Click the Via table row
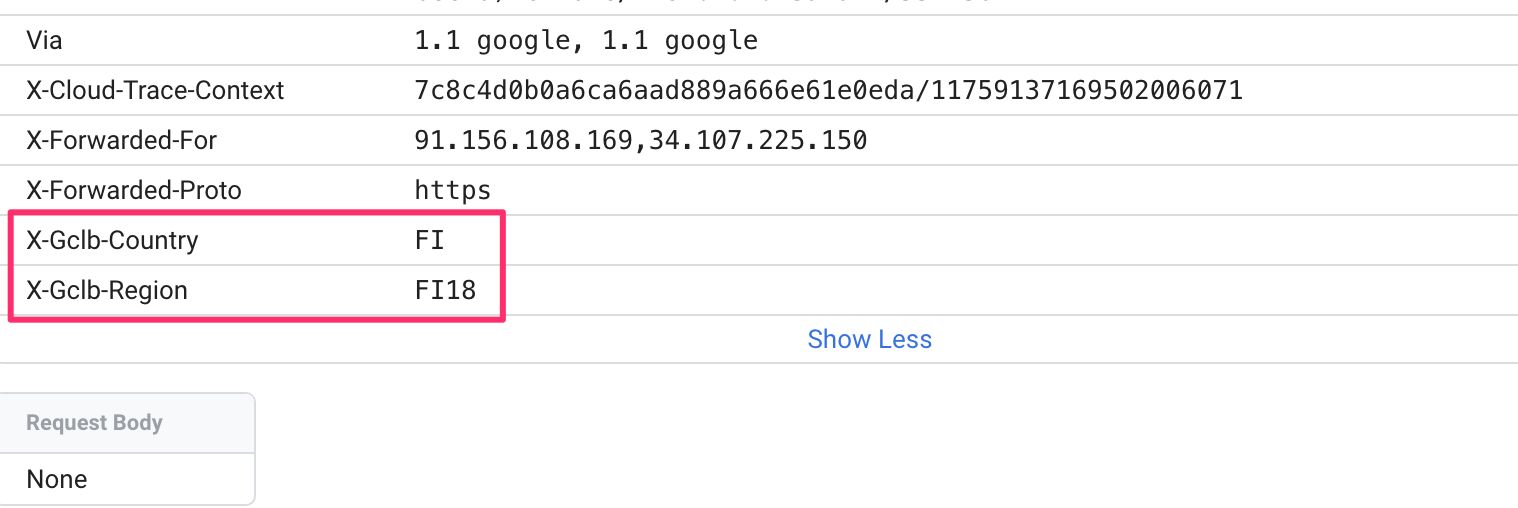Viewport: 1518px width, 508px height. [759, 41]
